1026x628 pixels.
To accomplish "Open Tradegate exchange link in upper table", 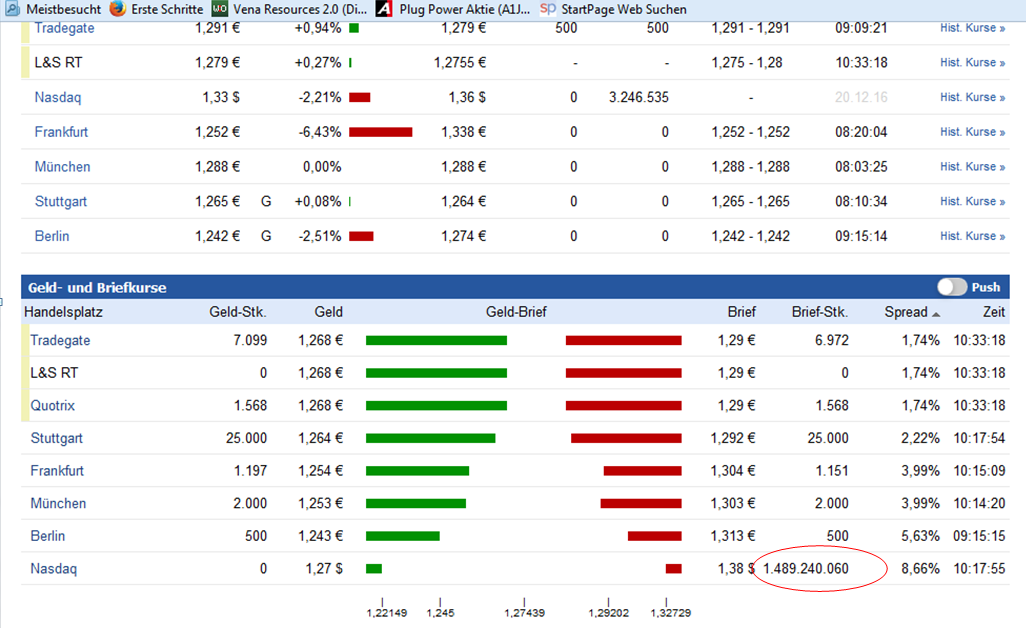I will pyautogui.click(x=64, y=28).
